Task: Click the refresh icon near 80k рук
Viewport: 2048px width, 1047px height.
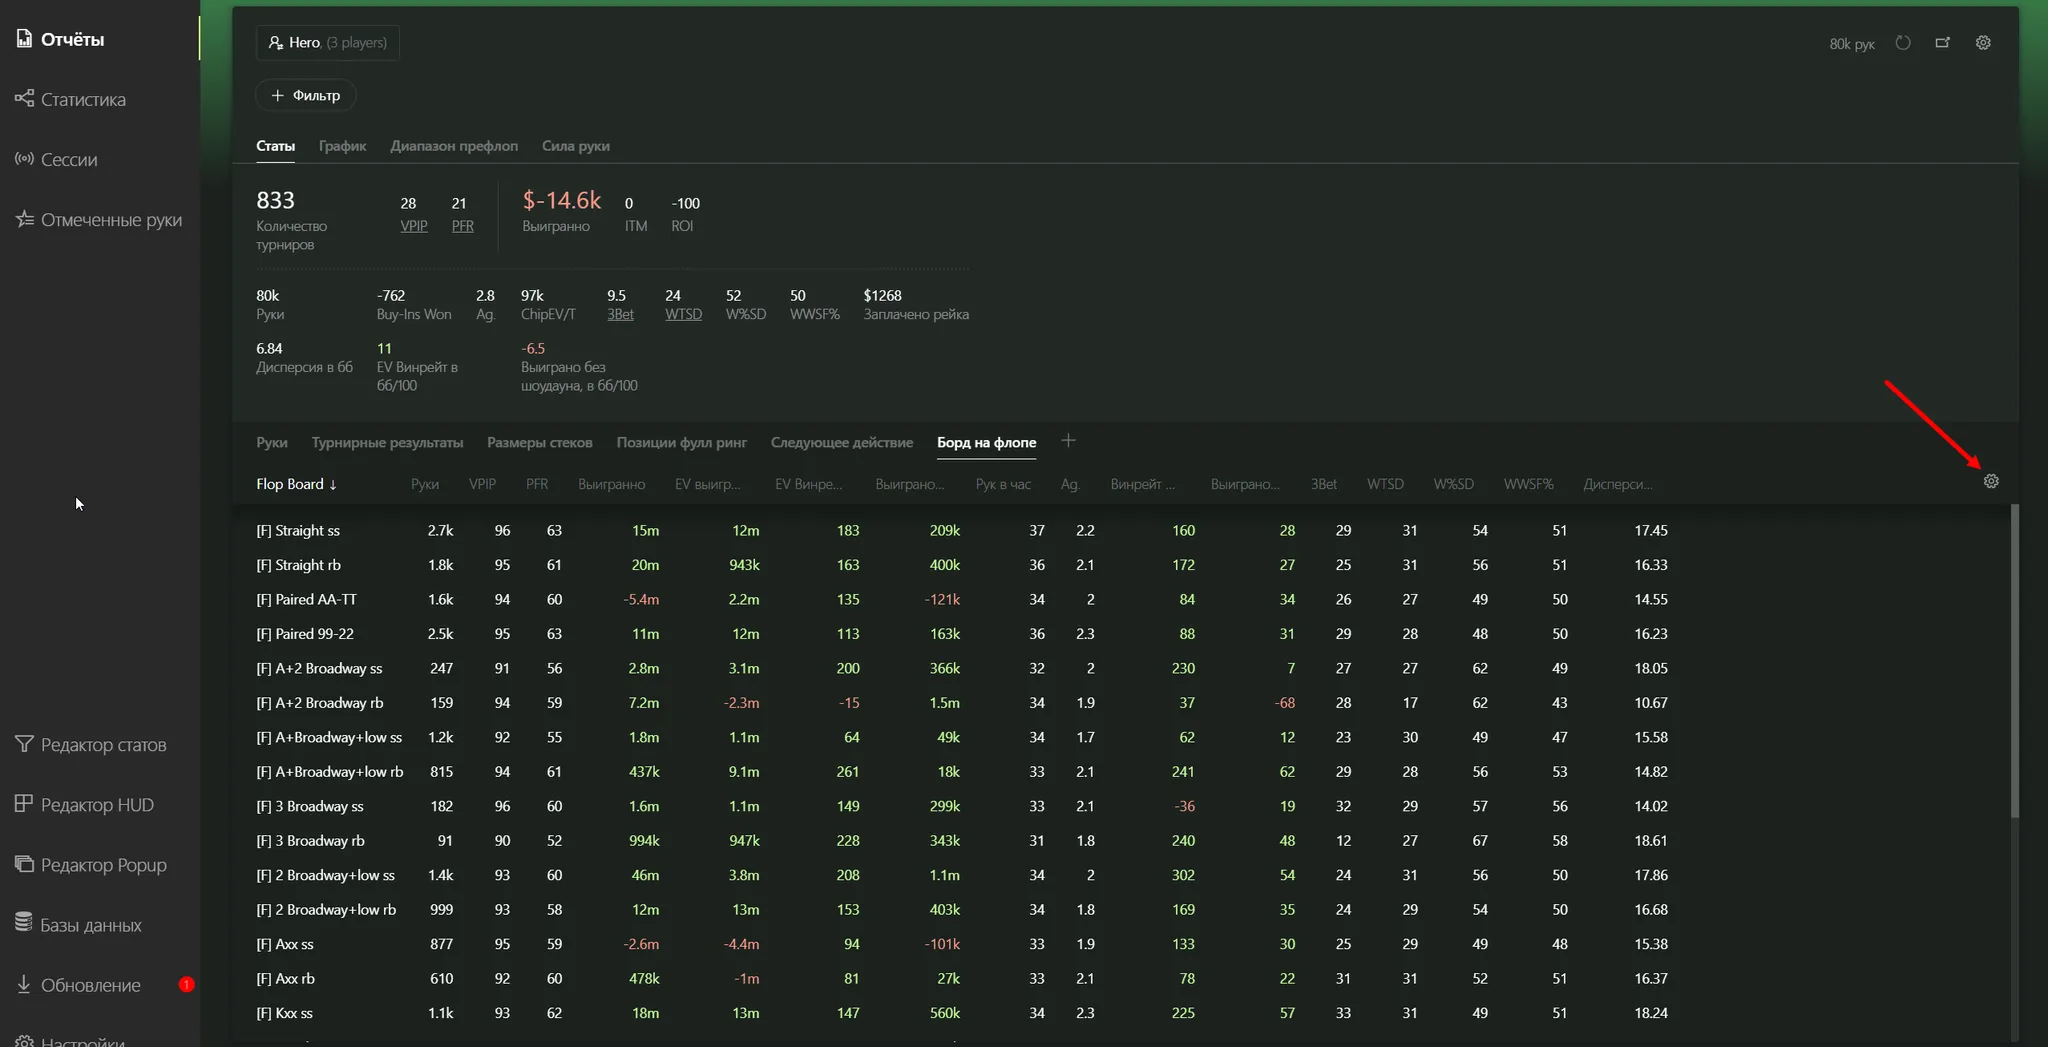Action: tap(1903, 43)
